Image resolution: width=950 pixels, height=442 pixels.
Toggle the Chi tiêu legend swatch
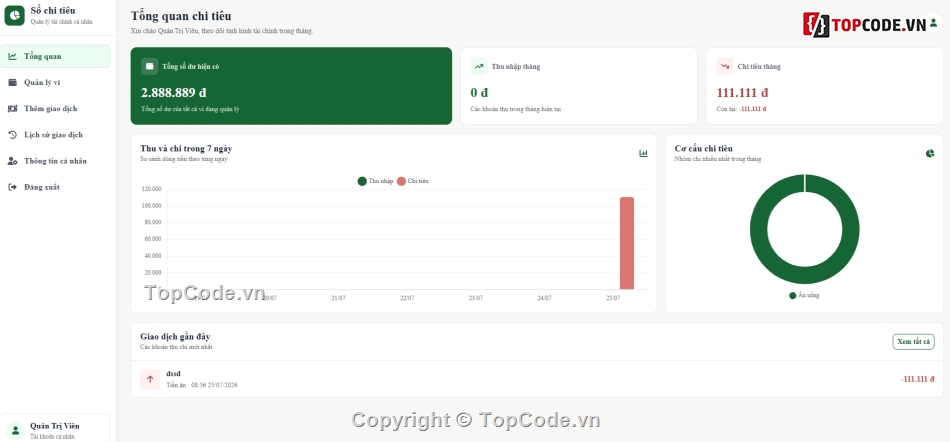click(x=401, y=181)
